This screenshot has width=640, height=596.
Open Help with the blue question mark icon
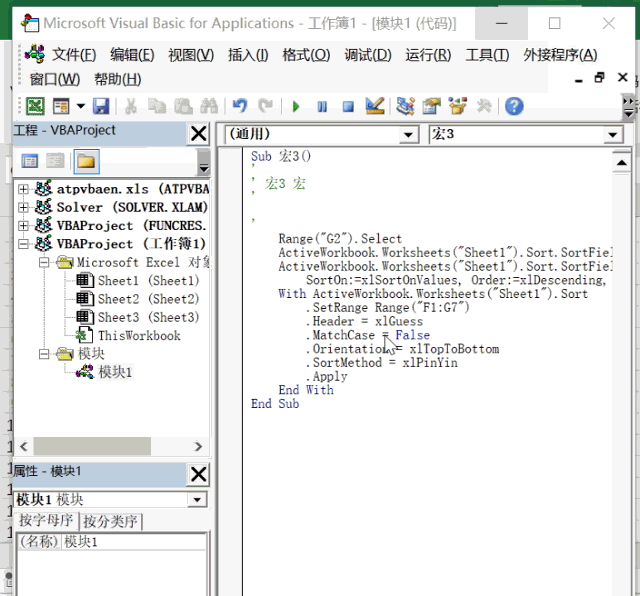514,107
